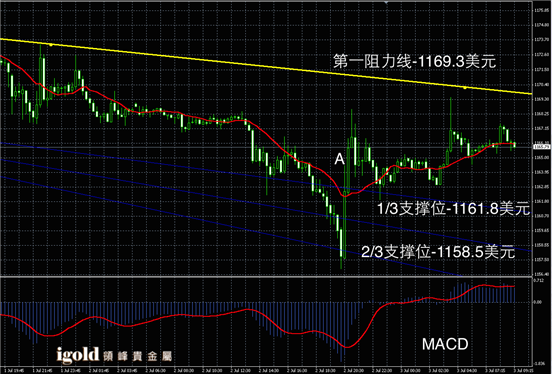Viewport: 552px width, 374px height.
Task: Select the 2/3支撑位-1158.5美元 label
Action: 438,252
